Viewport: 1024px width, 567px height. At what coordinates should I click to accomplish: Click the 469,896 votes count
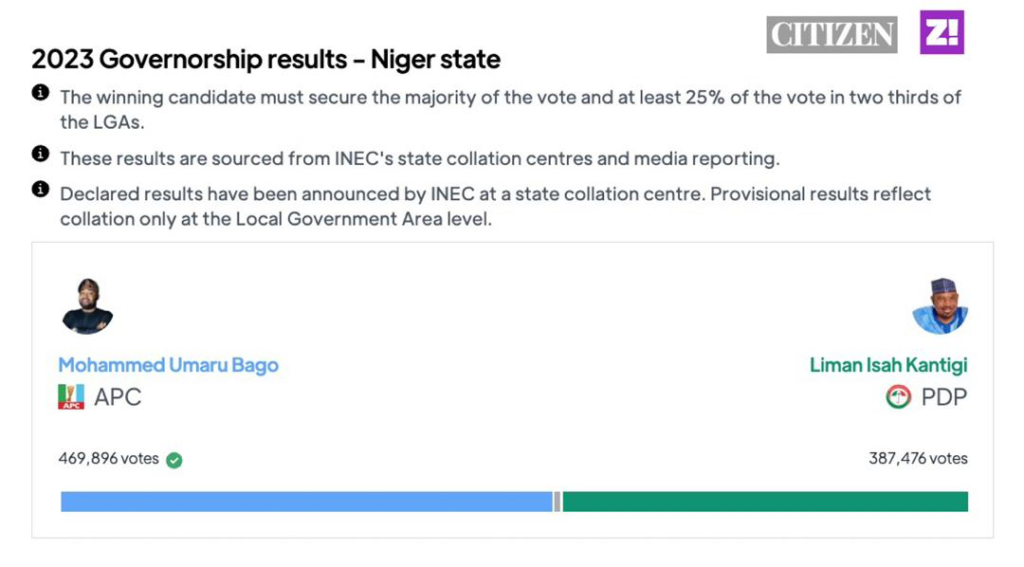[x=108, y=459]
